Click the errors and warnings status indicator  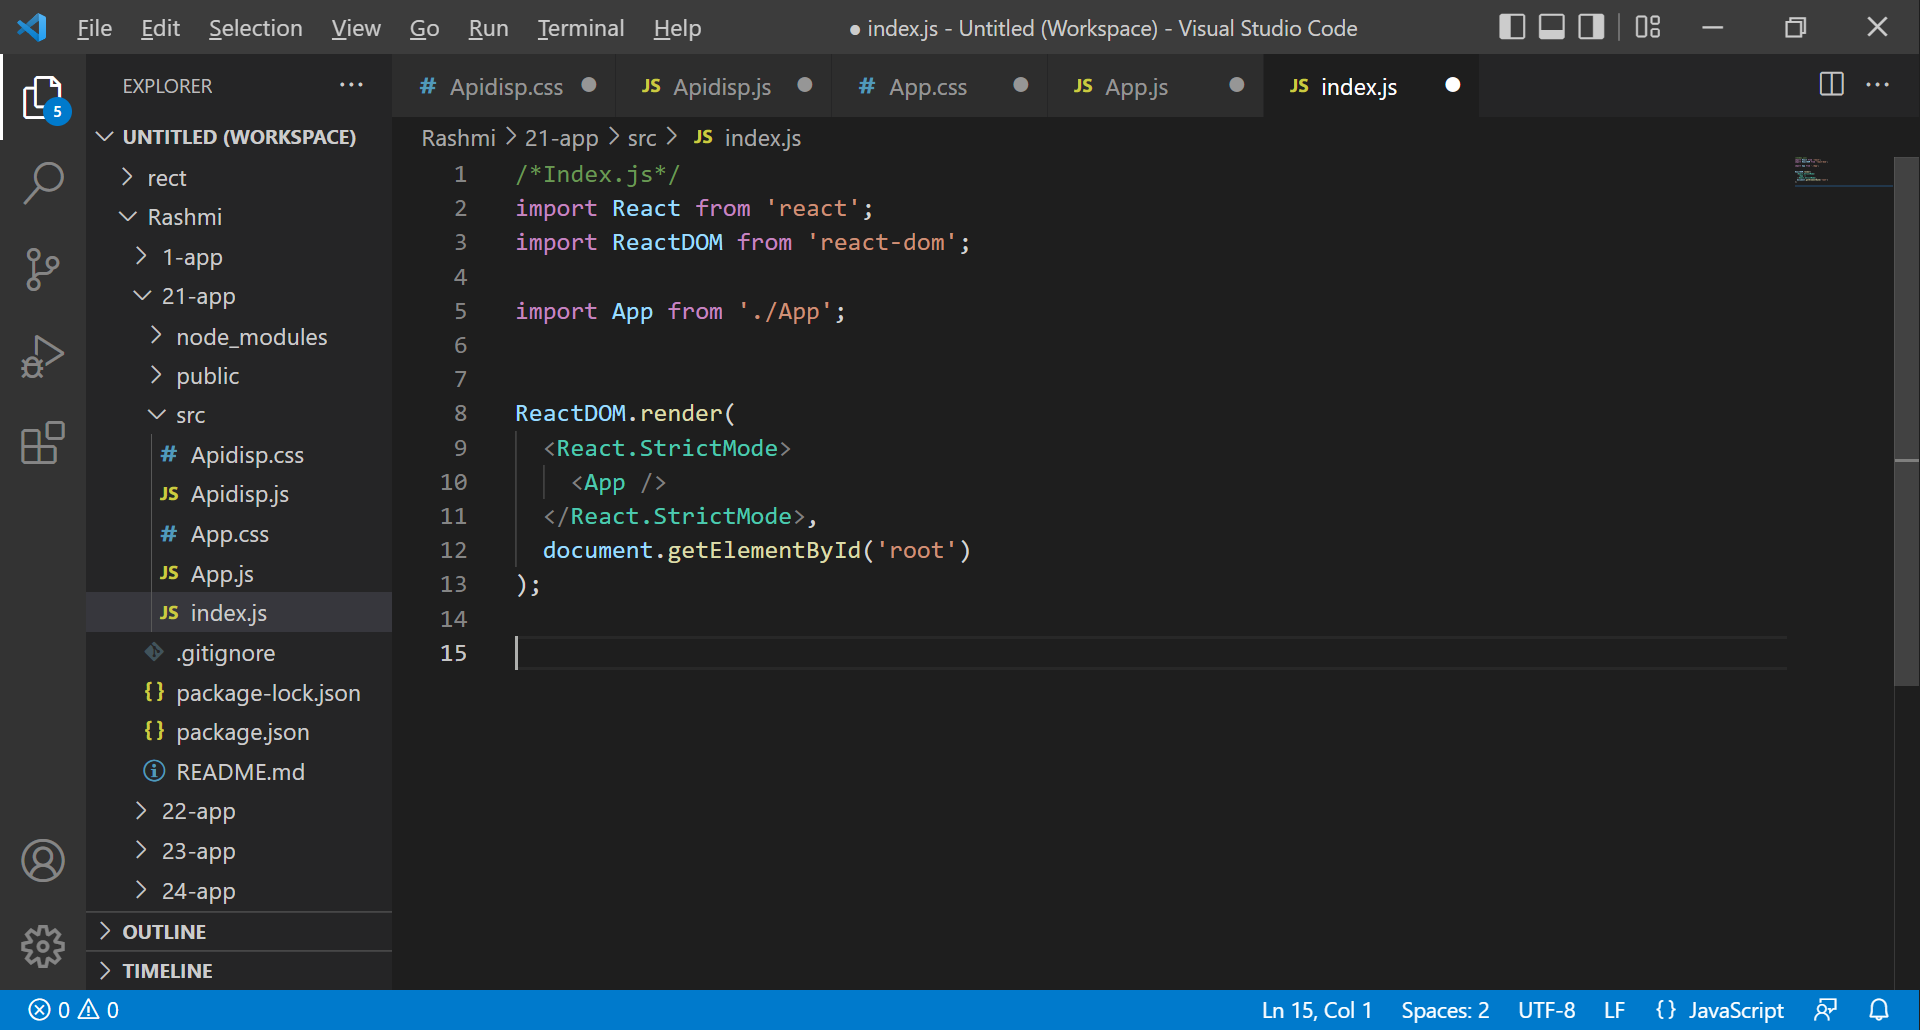74,1010
